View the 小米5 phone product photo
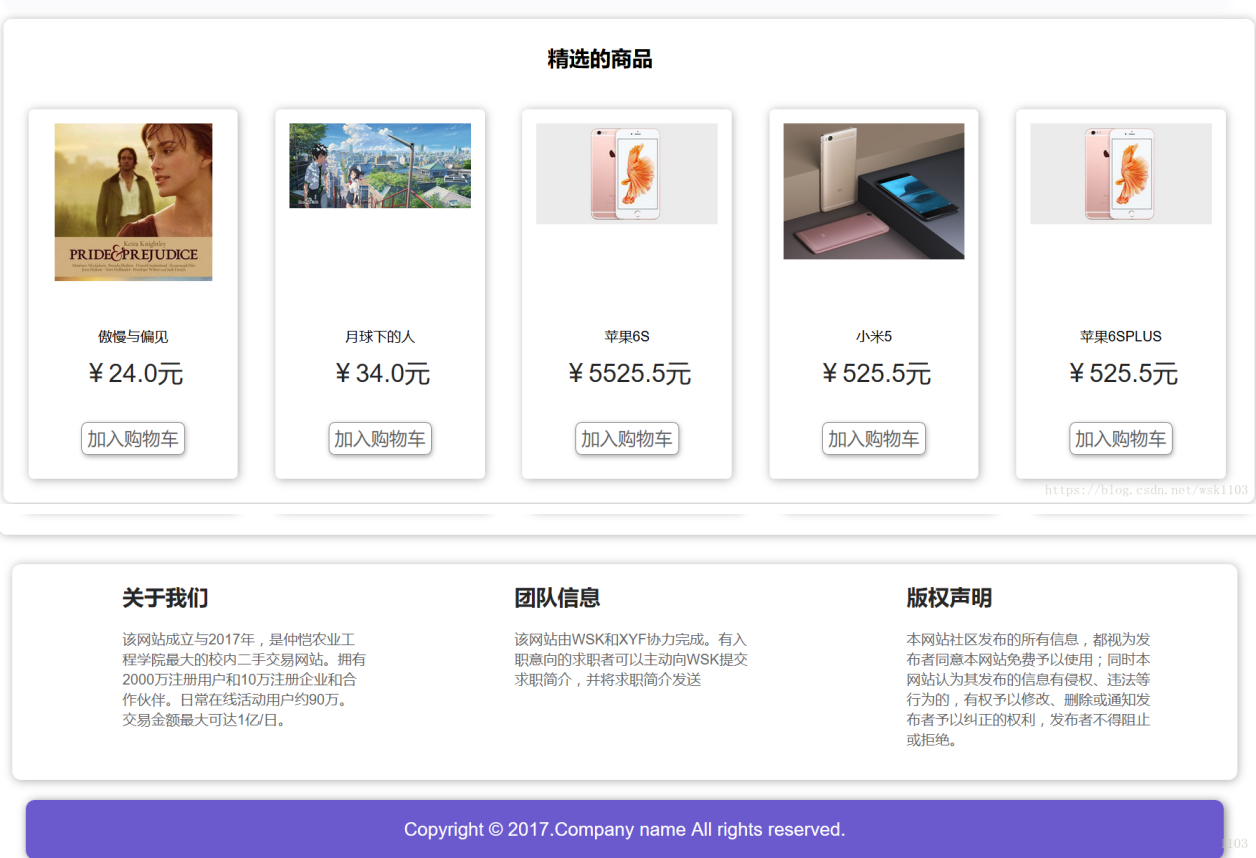Screen dimensions: 1256x858 point(874,191)
